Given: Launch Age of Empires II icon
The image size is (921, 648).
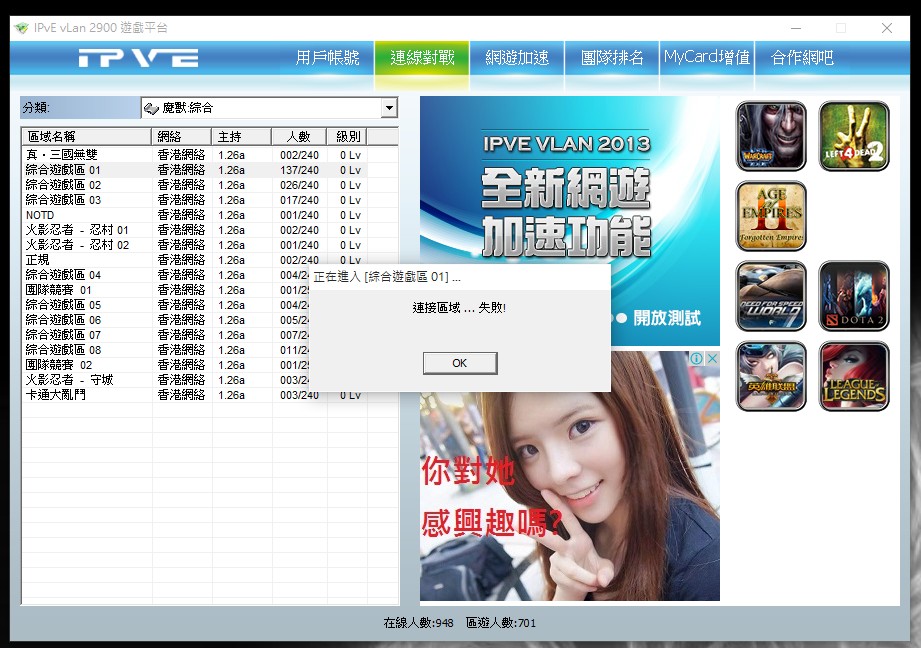Looking at the screenshot, I should click(771, 216).
